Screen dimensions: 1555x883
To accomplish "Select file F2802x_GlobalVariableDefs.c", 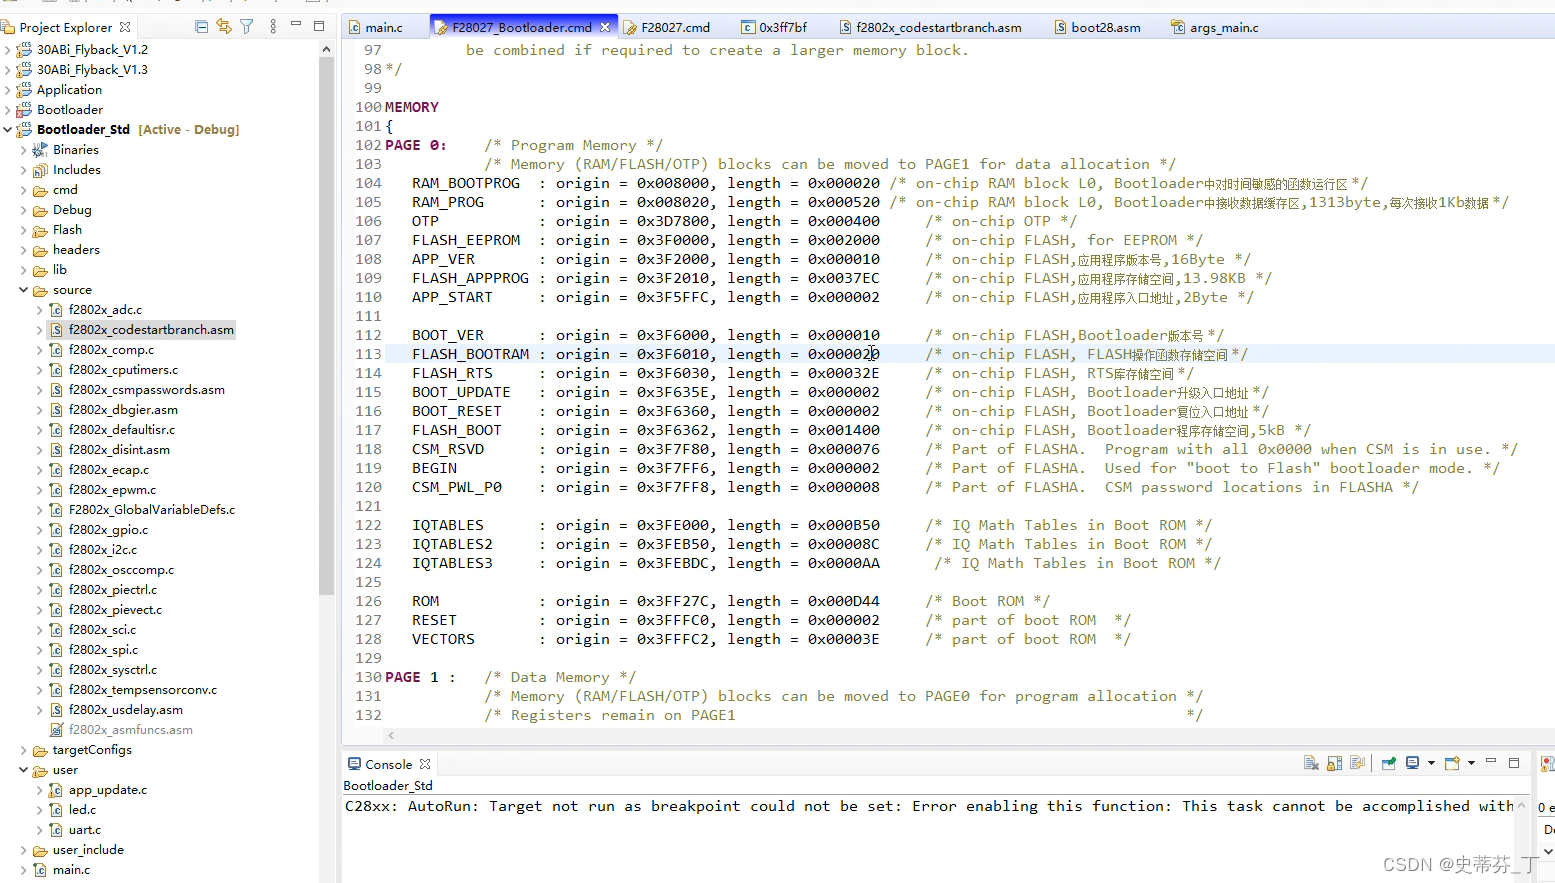I will pos(152,509).
